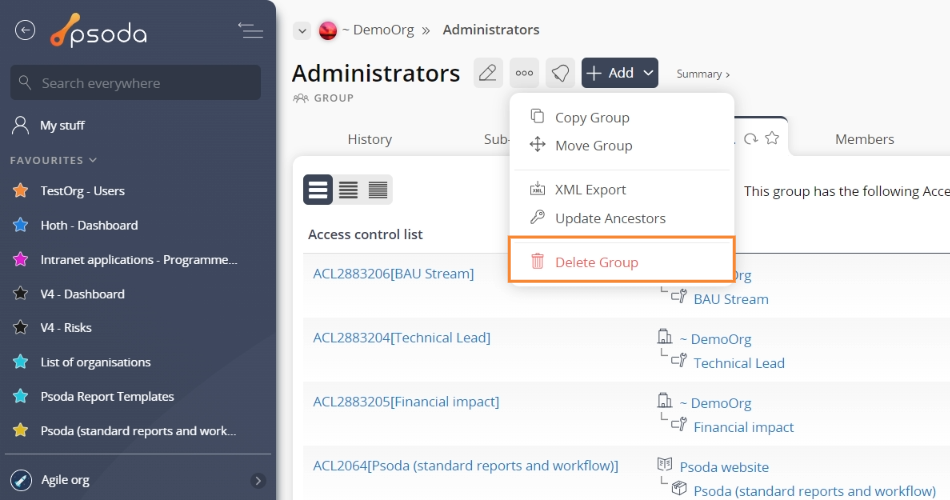
Task: Open List of organisations favourite
Action: (x=96, y=362)
